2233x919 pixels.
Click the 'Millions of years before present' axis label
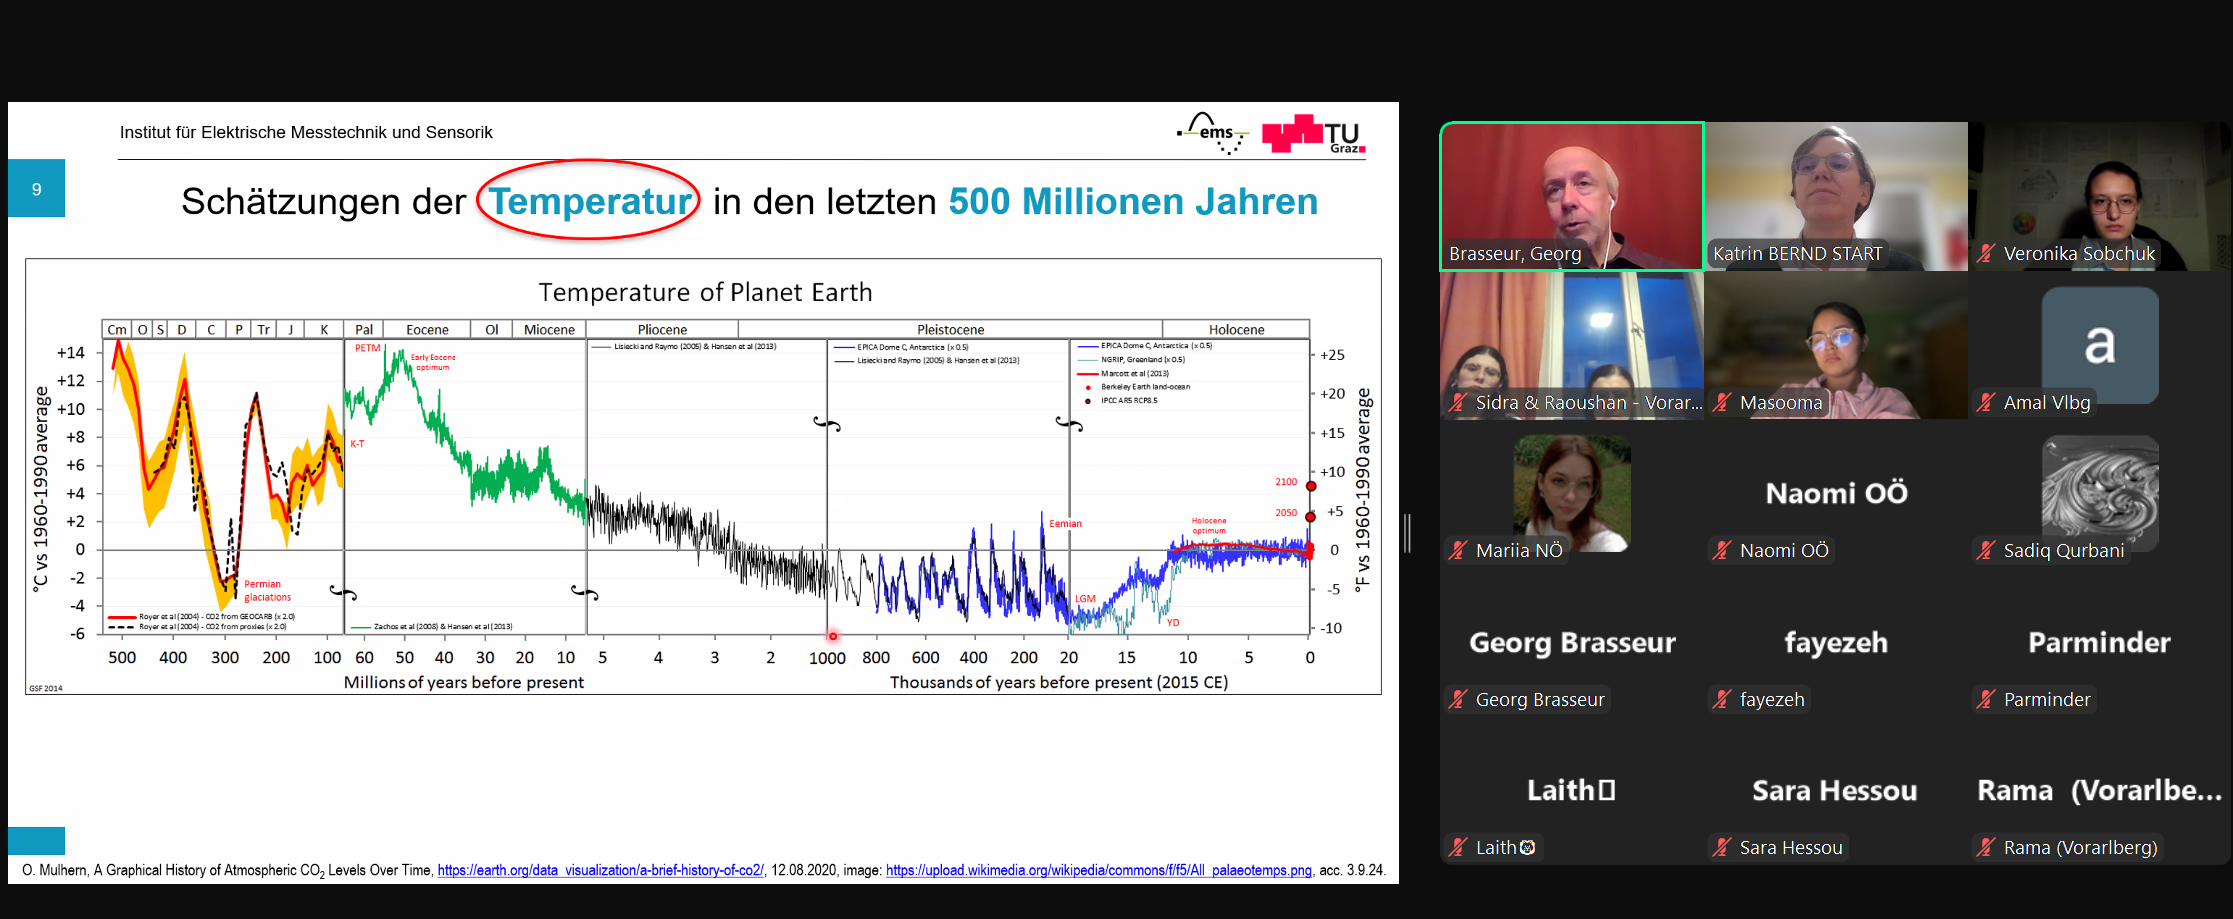(x=464, y=682)
